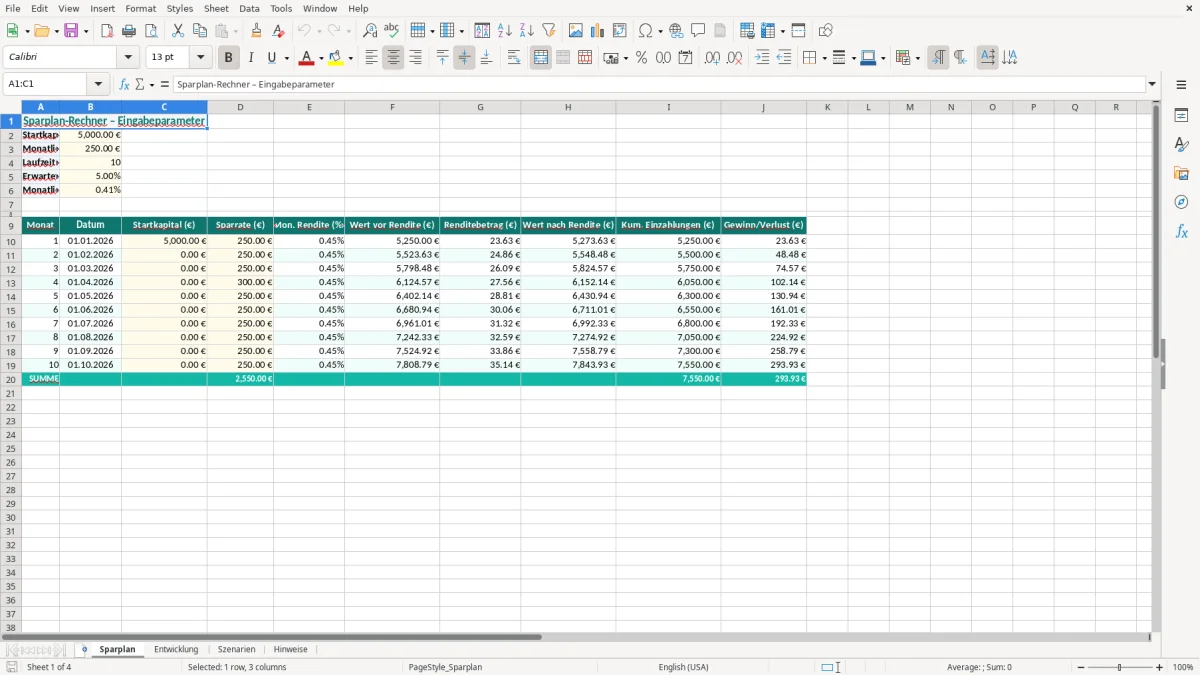
Task: Open the background color dropdown arrow
Action: coord(350,58)
